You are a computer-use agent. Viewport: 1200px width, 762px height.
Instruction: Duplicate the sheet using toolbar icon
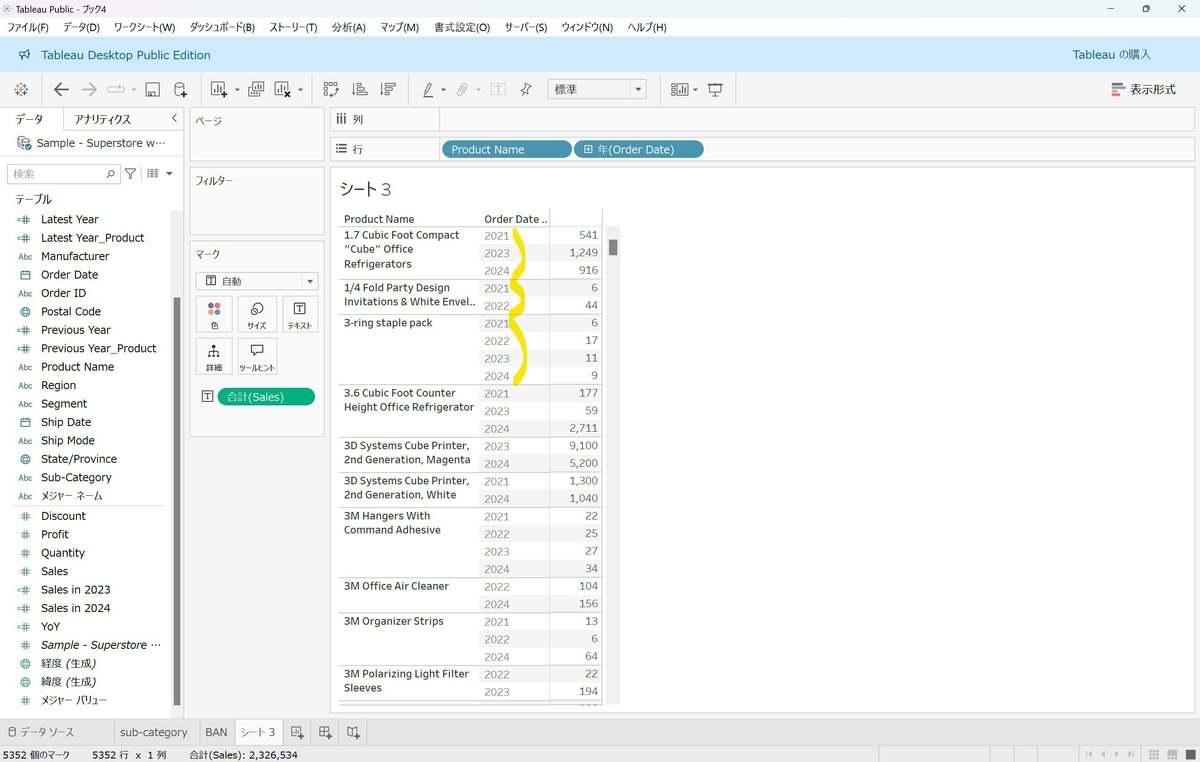[256, 90]
